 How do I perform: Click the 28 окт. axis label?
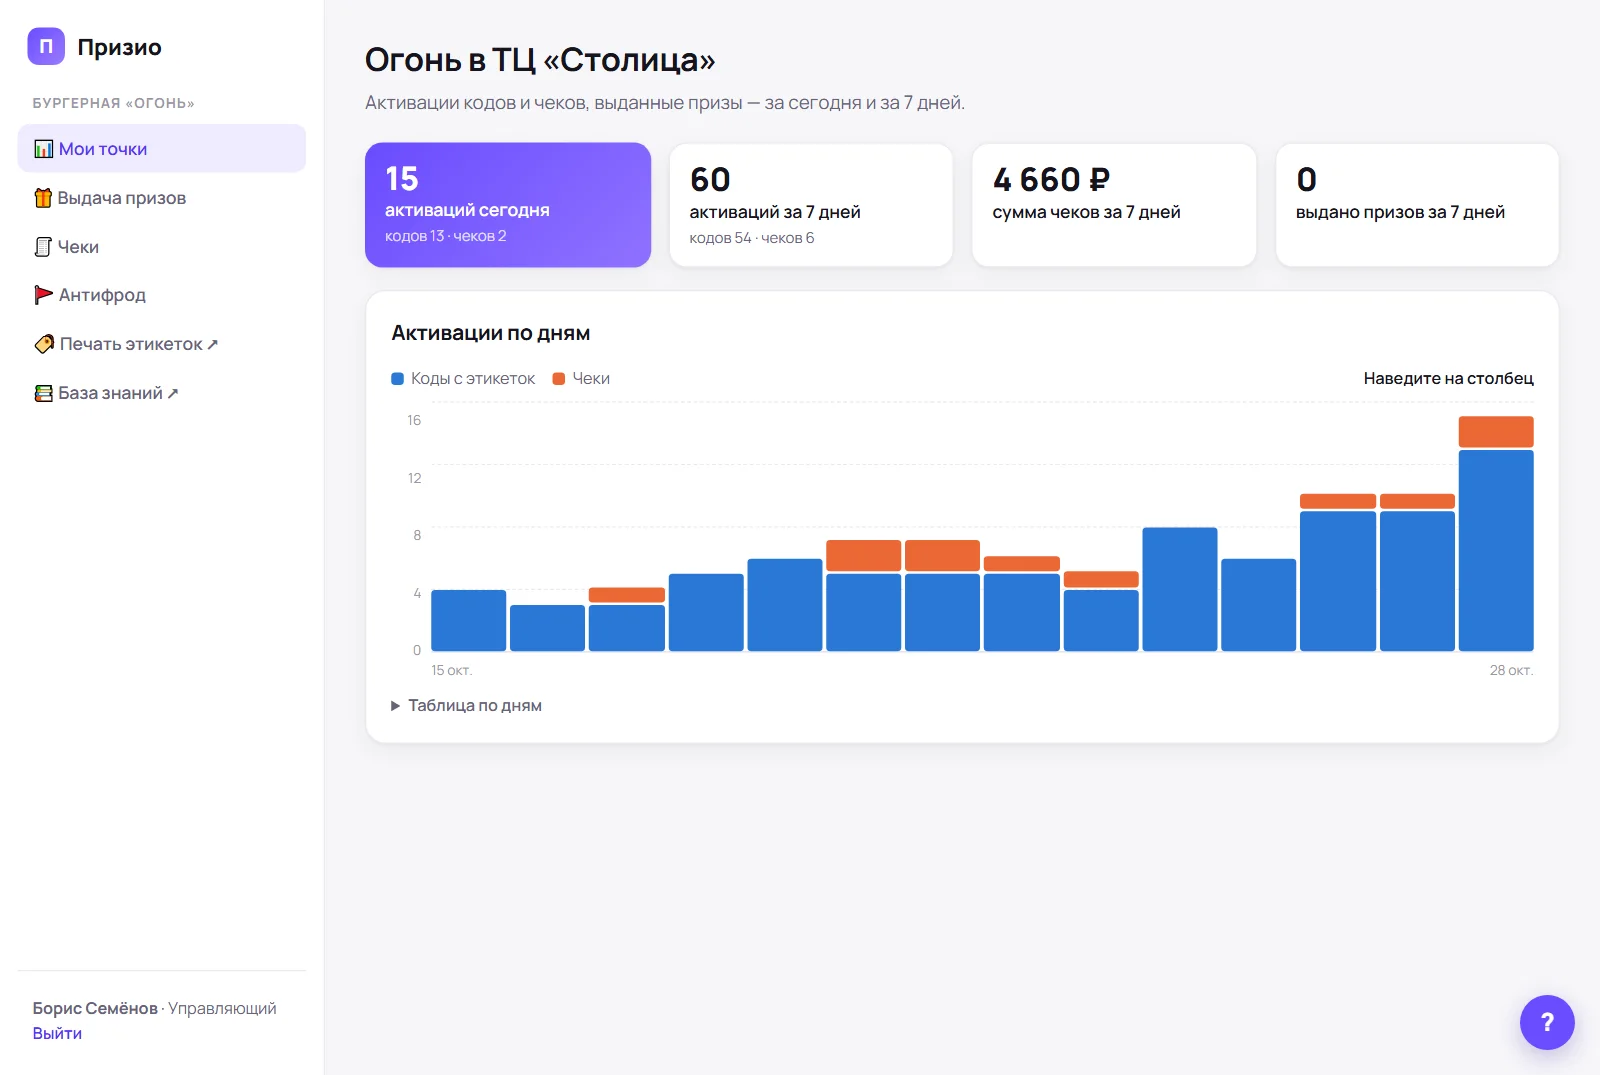click(x=1511, y=670)
